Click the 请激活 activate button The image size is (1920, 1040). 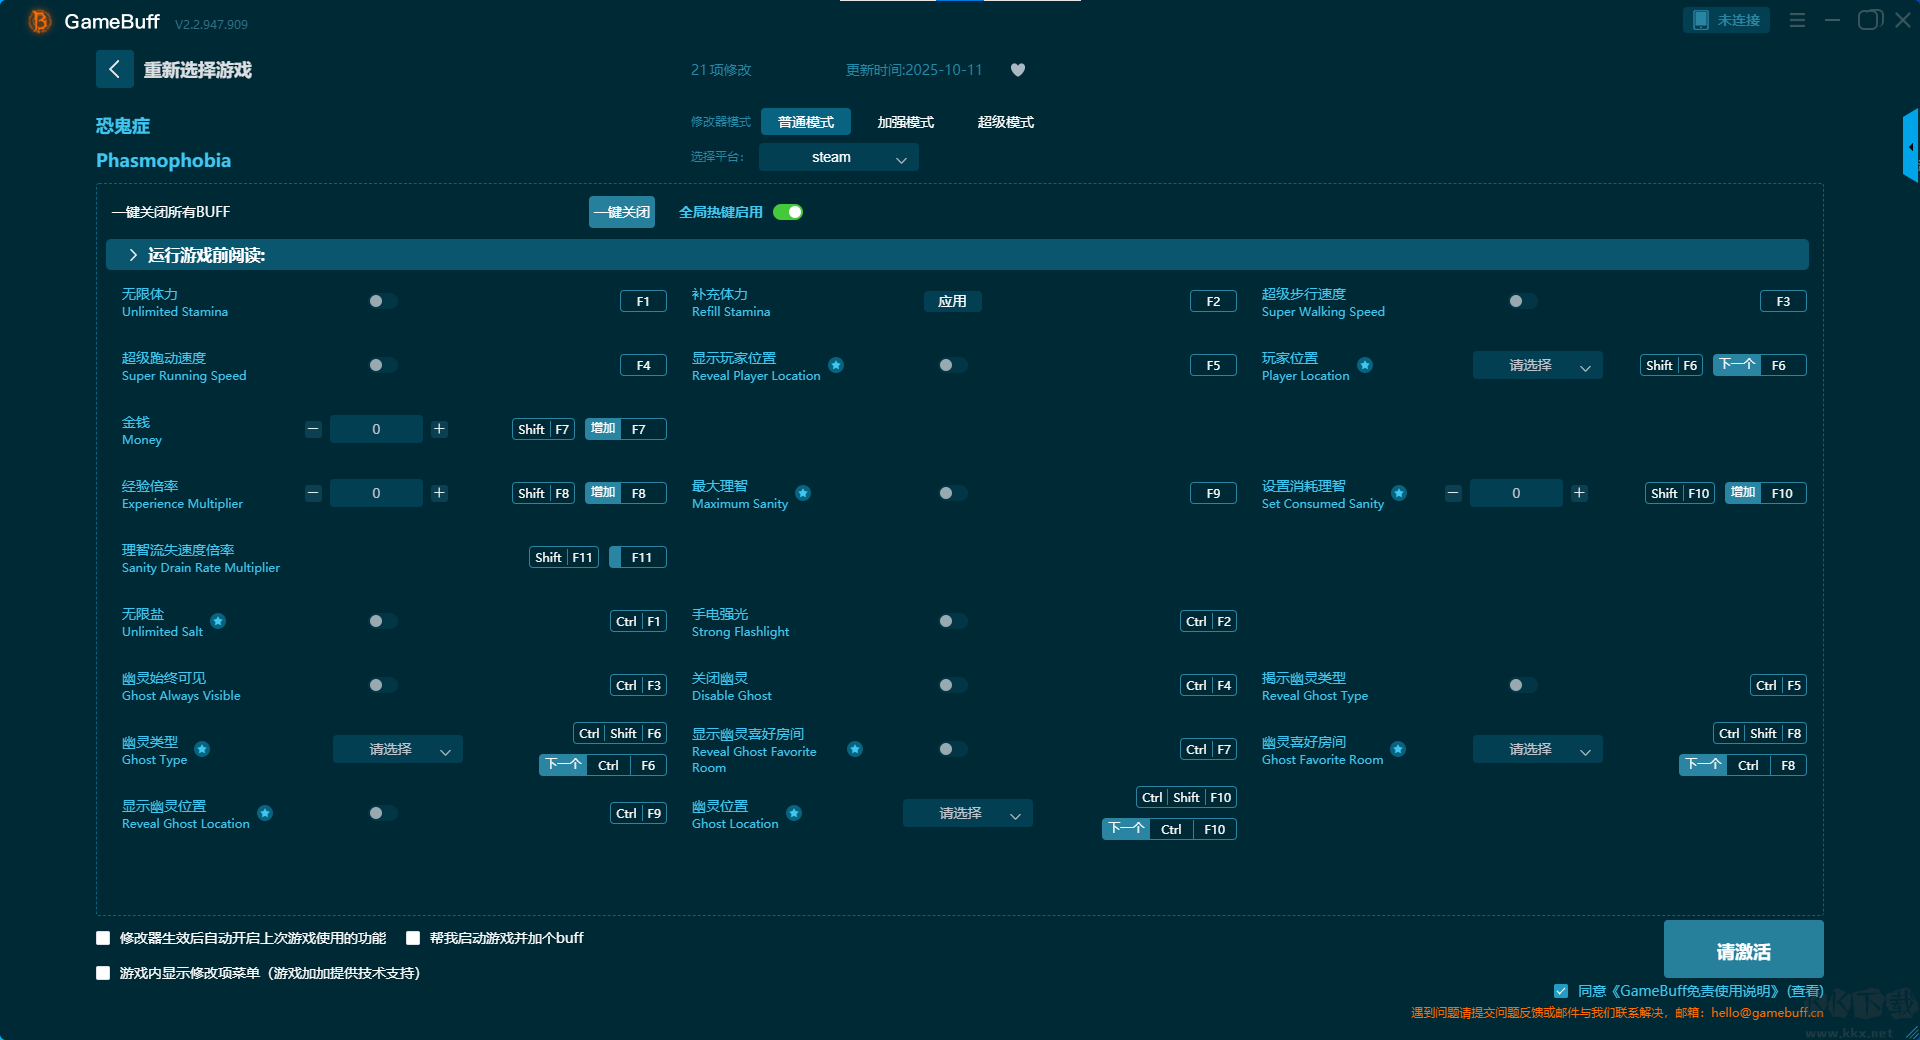(1743, 950)
